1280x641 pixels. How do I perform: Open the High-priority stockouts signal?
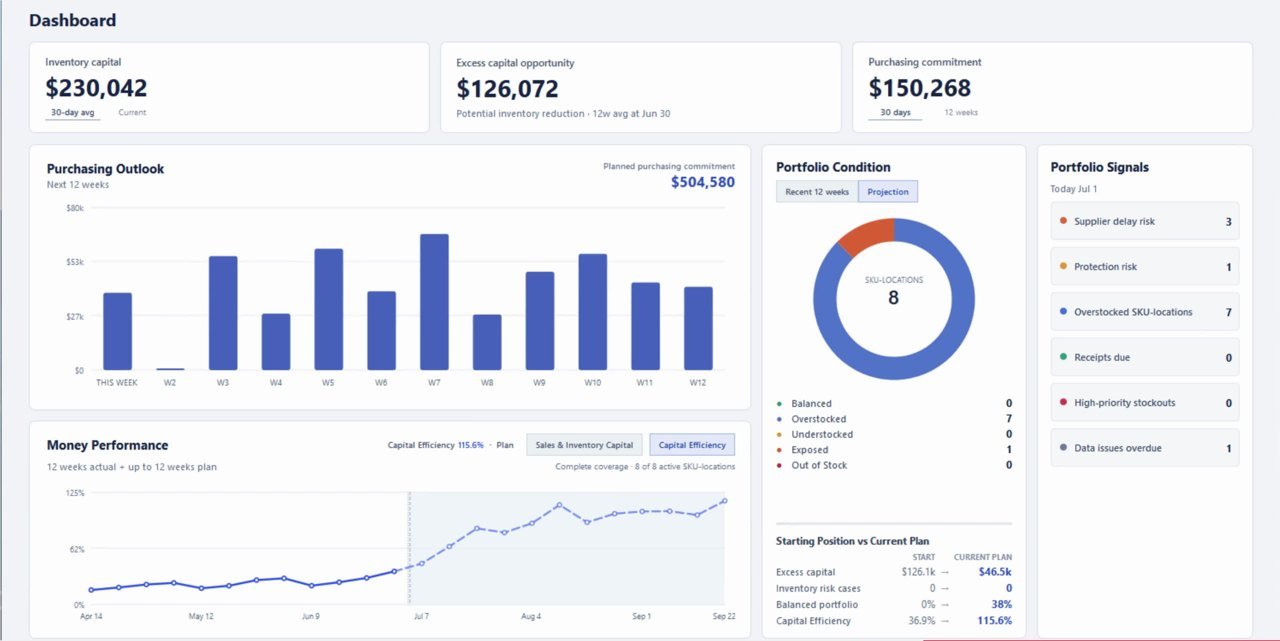tap(1145, 403)
